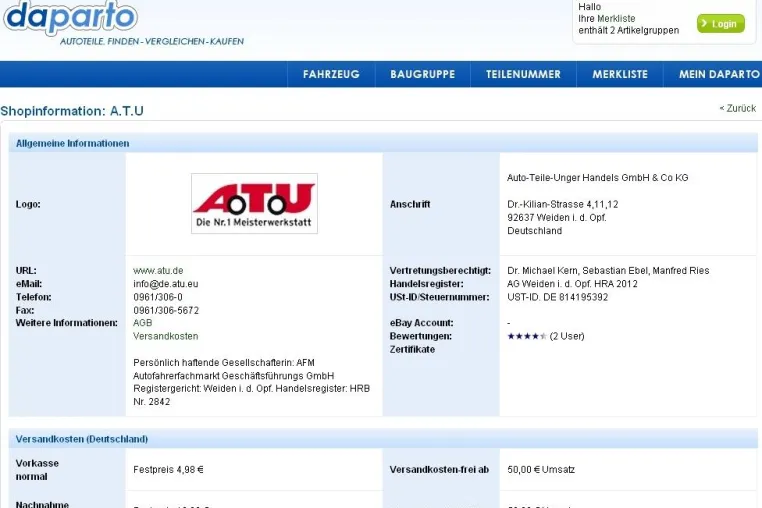Open the AGB link
This screenshot has height=508, width=762.
pos(142,323)
